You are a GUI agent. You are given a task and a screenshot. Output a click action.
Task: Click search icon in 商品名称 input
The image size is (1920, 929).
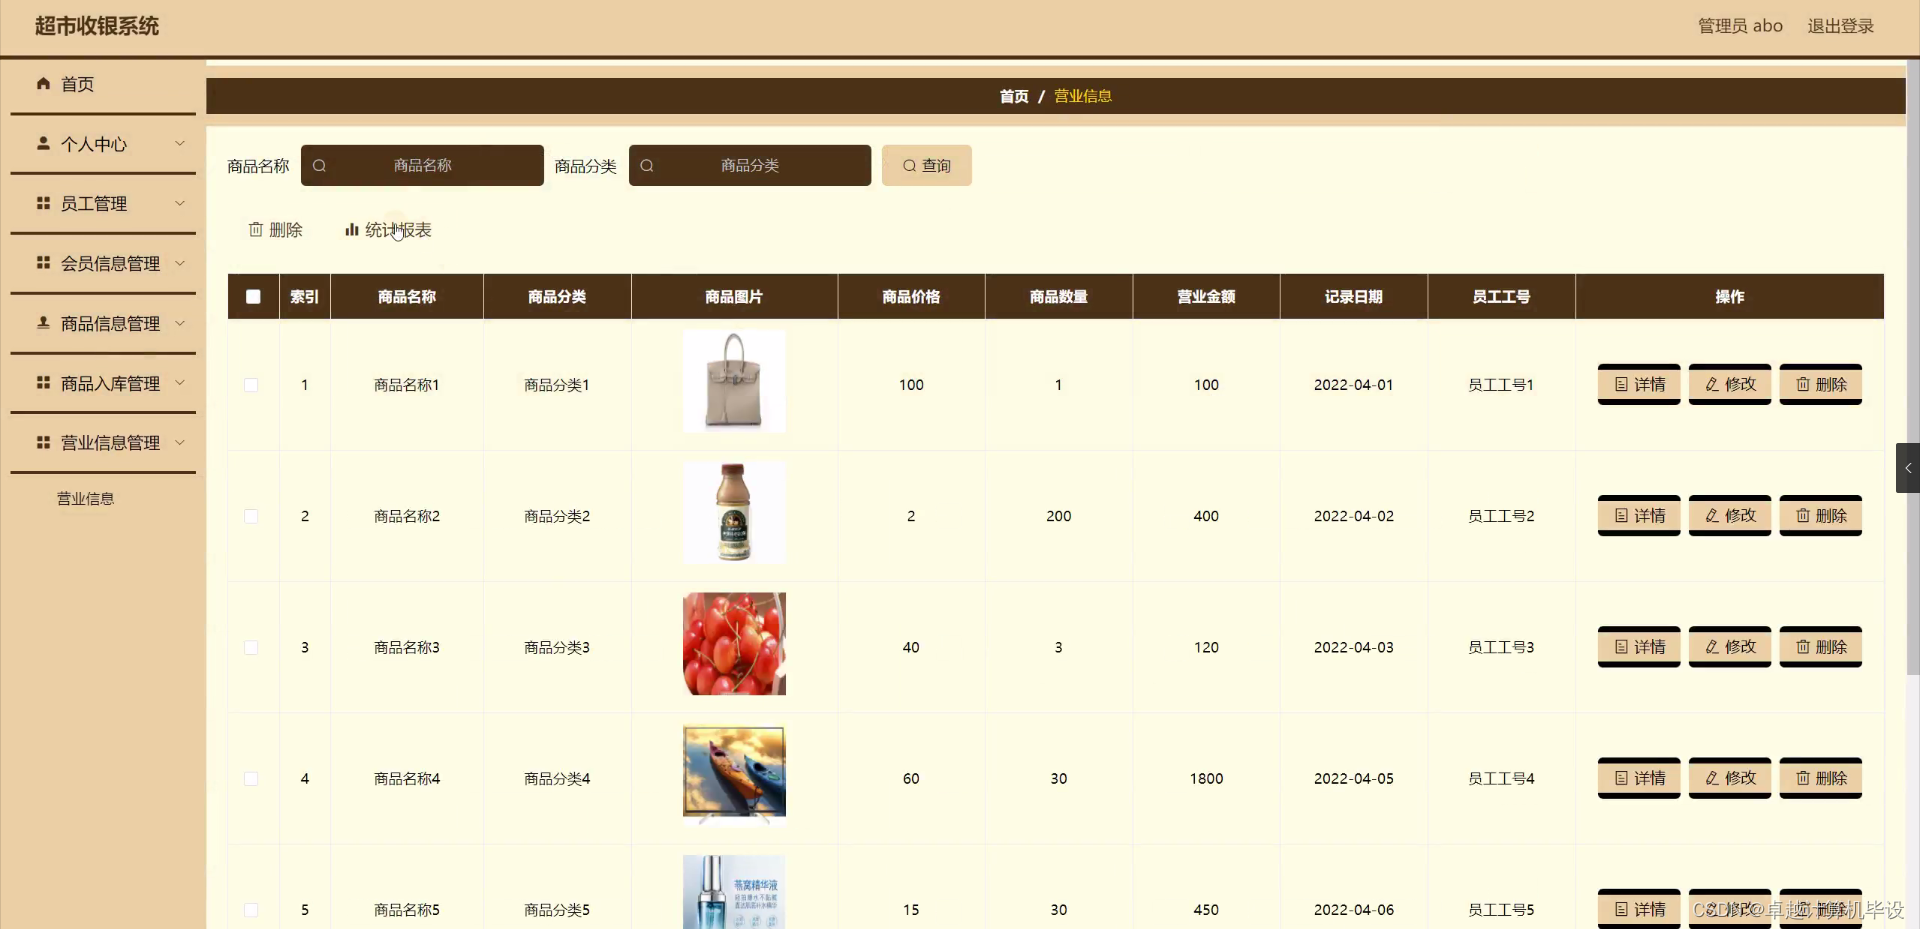[x=319, y=166]
